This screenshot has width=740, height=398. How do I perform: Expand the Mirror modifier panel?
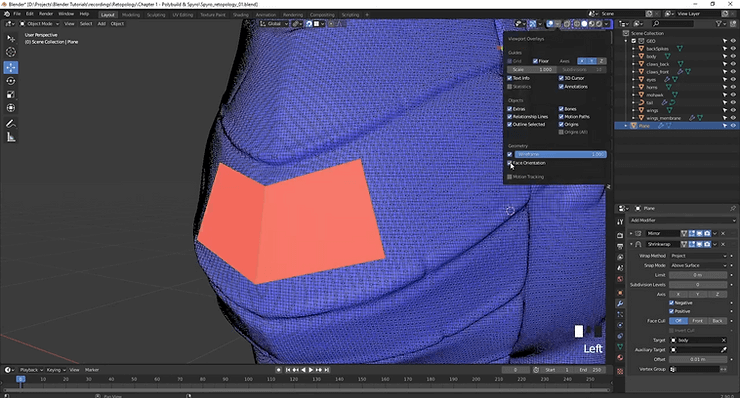(631, 233)
